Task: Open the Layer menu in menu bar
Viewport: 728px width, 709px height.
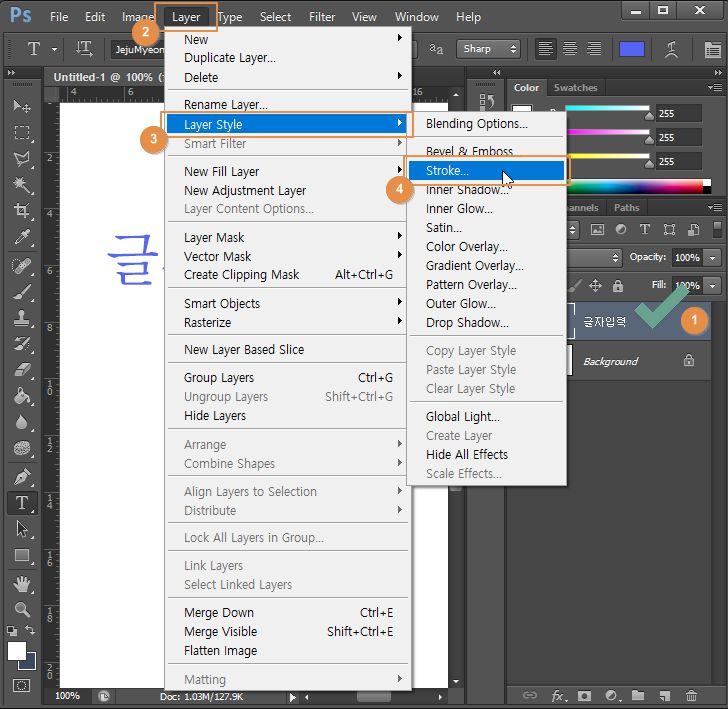Action: (x=186, y=17)
